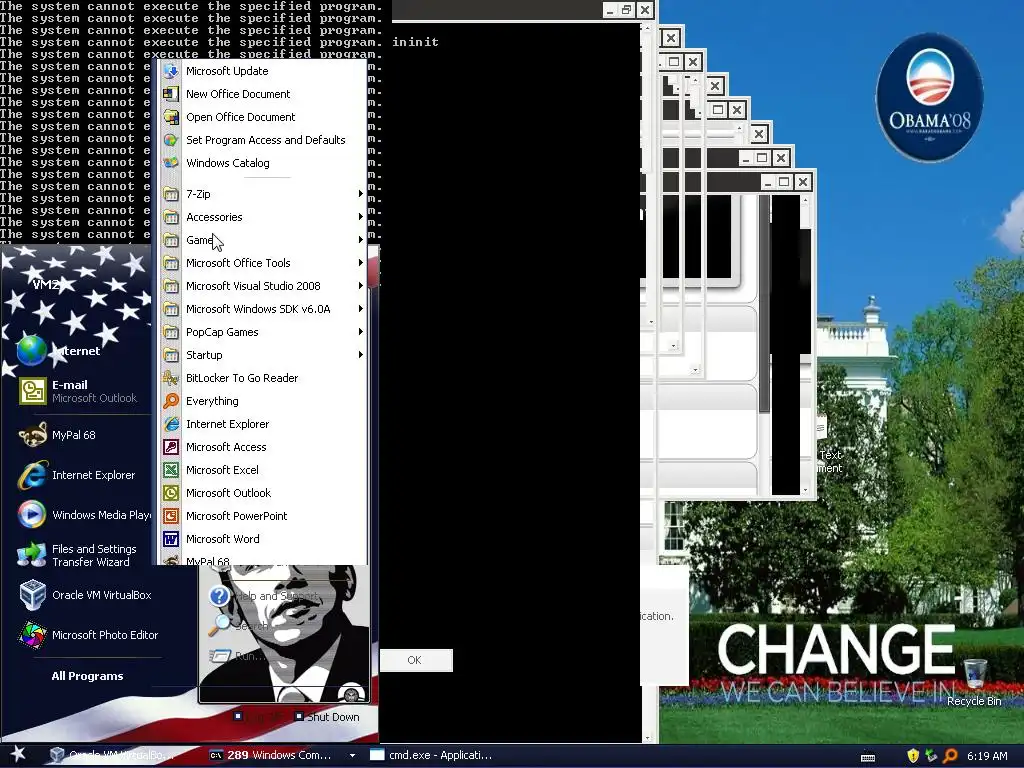Expand Microsoft Windows SDK v6.0A arrow
Viewport: 1024px width, 768px height.
click(x=360, y=309)
